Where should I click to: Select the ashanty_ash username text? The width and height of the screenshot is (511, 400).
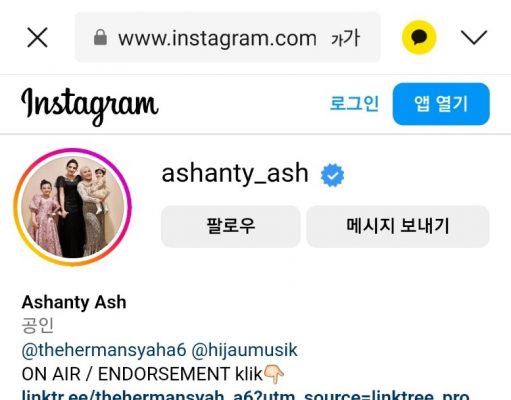235,174
